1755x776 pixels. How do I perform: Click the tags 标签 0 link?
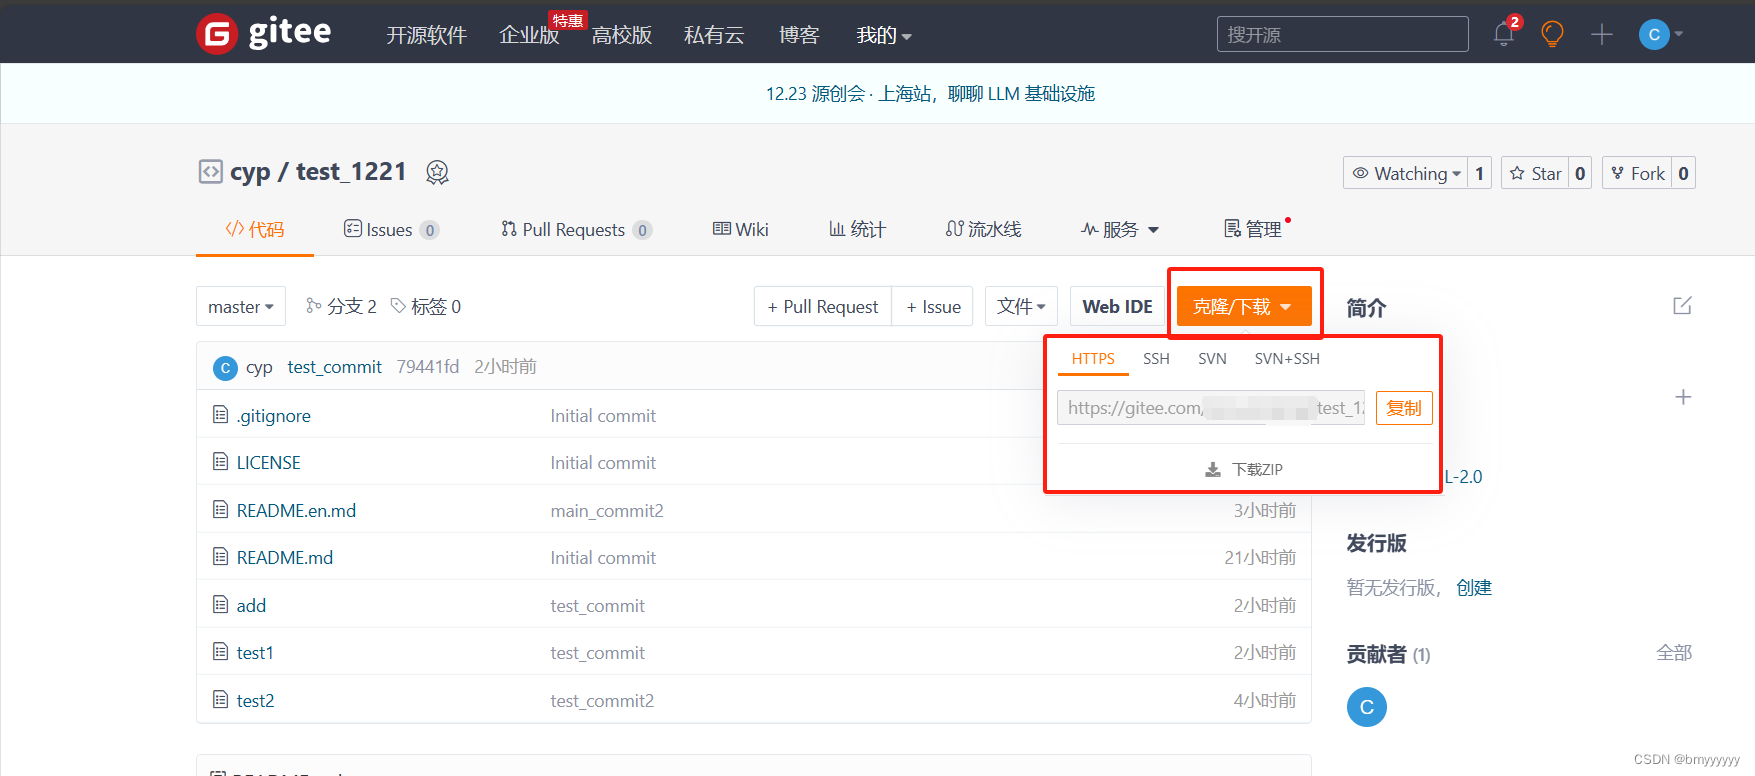426,306
